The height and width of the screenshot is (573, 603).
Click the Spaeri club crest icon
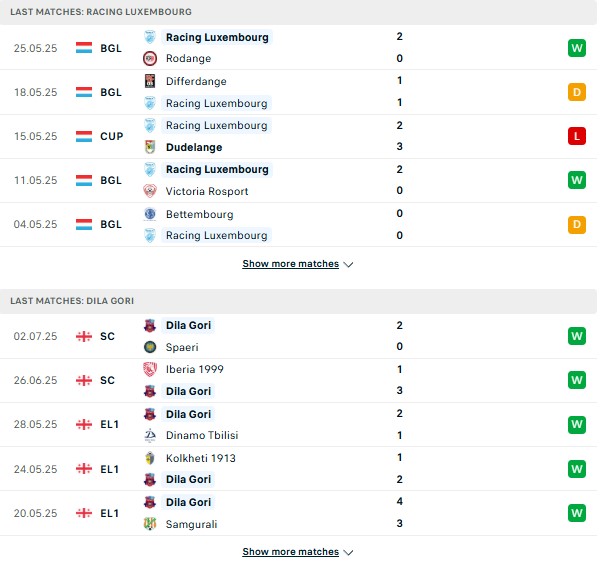point(150,347)
